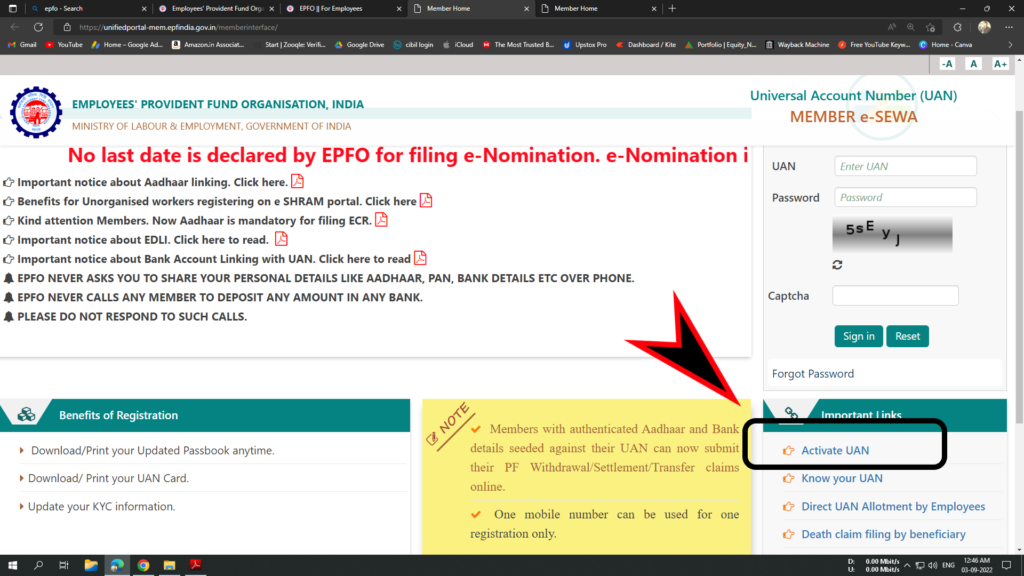Screen dimensions: 1024x576
Task: Click Reset button
Action: click(x=907, y=336)
